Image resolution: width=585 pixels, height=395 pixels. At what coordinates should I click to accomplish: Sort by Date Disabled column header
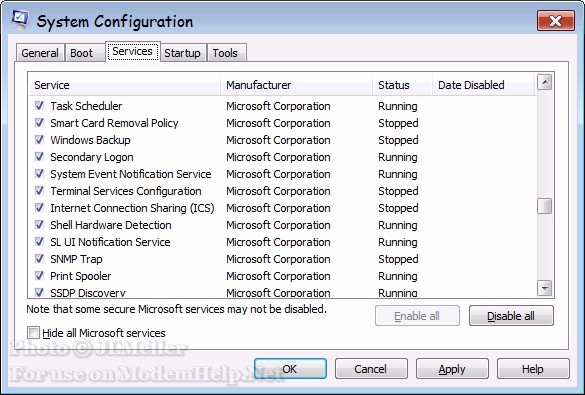484,85
